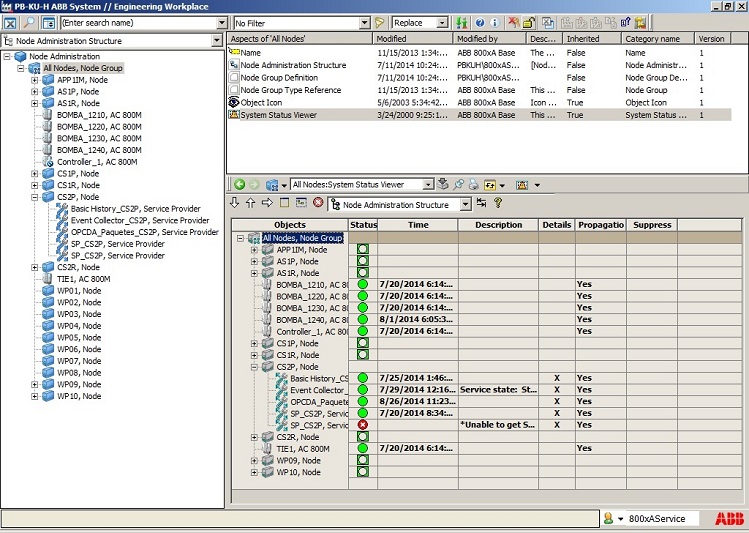This screenshot has height=533, width=749.
Task: Select Controller_1, AC 800M in the tree
Action: coord(96,162)
